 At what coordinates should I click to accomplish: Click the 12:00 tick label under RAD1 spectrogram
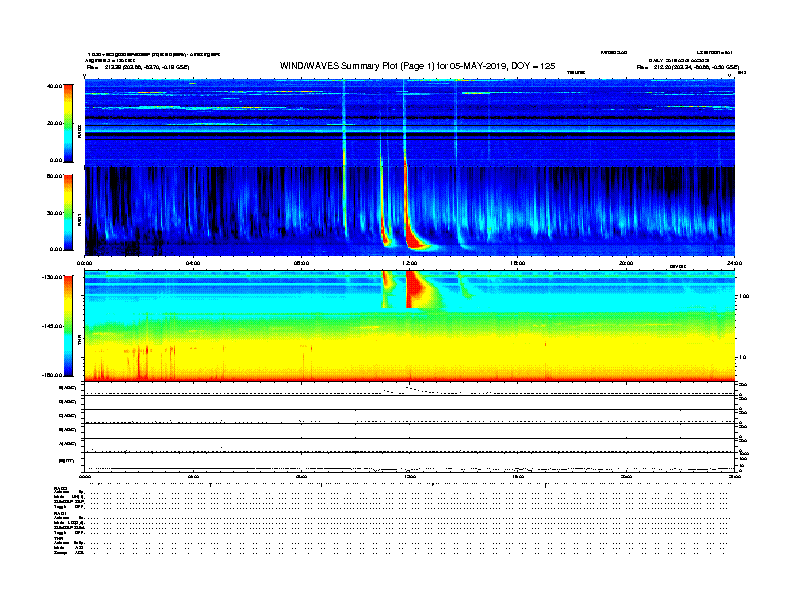410,263
